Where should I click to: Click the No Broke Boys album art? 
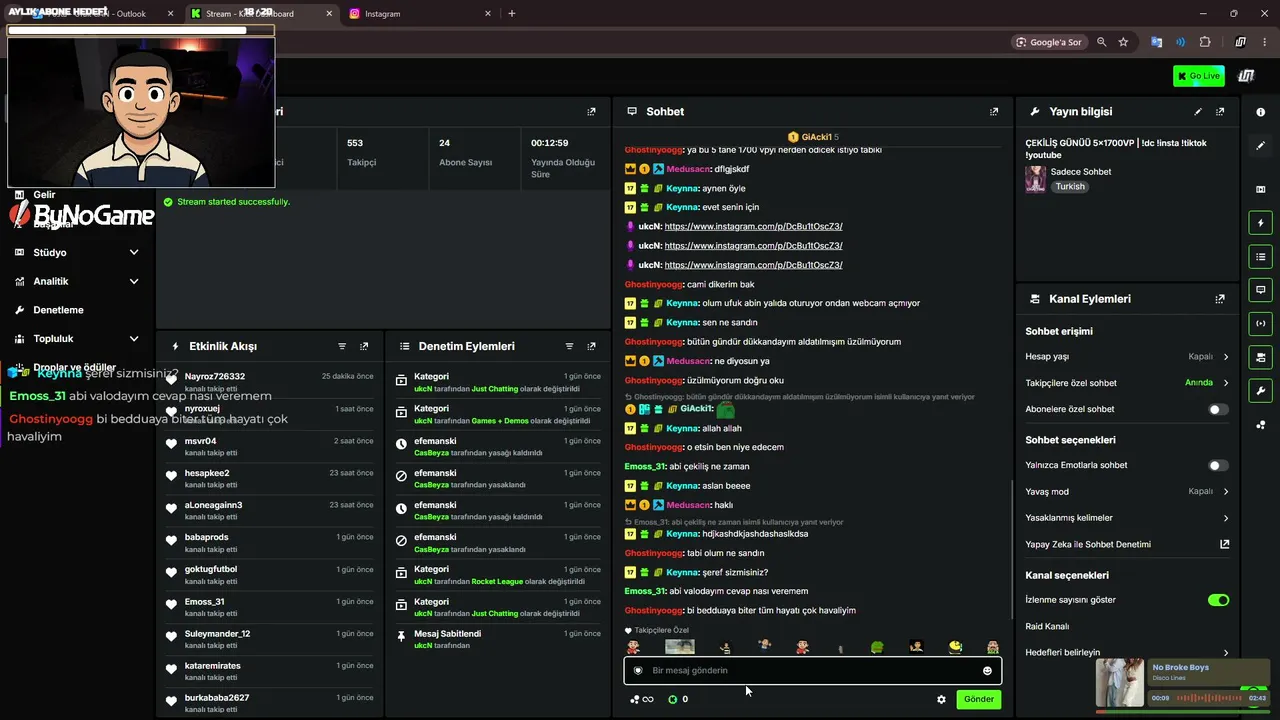pos(1120,683)
